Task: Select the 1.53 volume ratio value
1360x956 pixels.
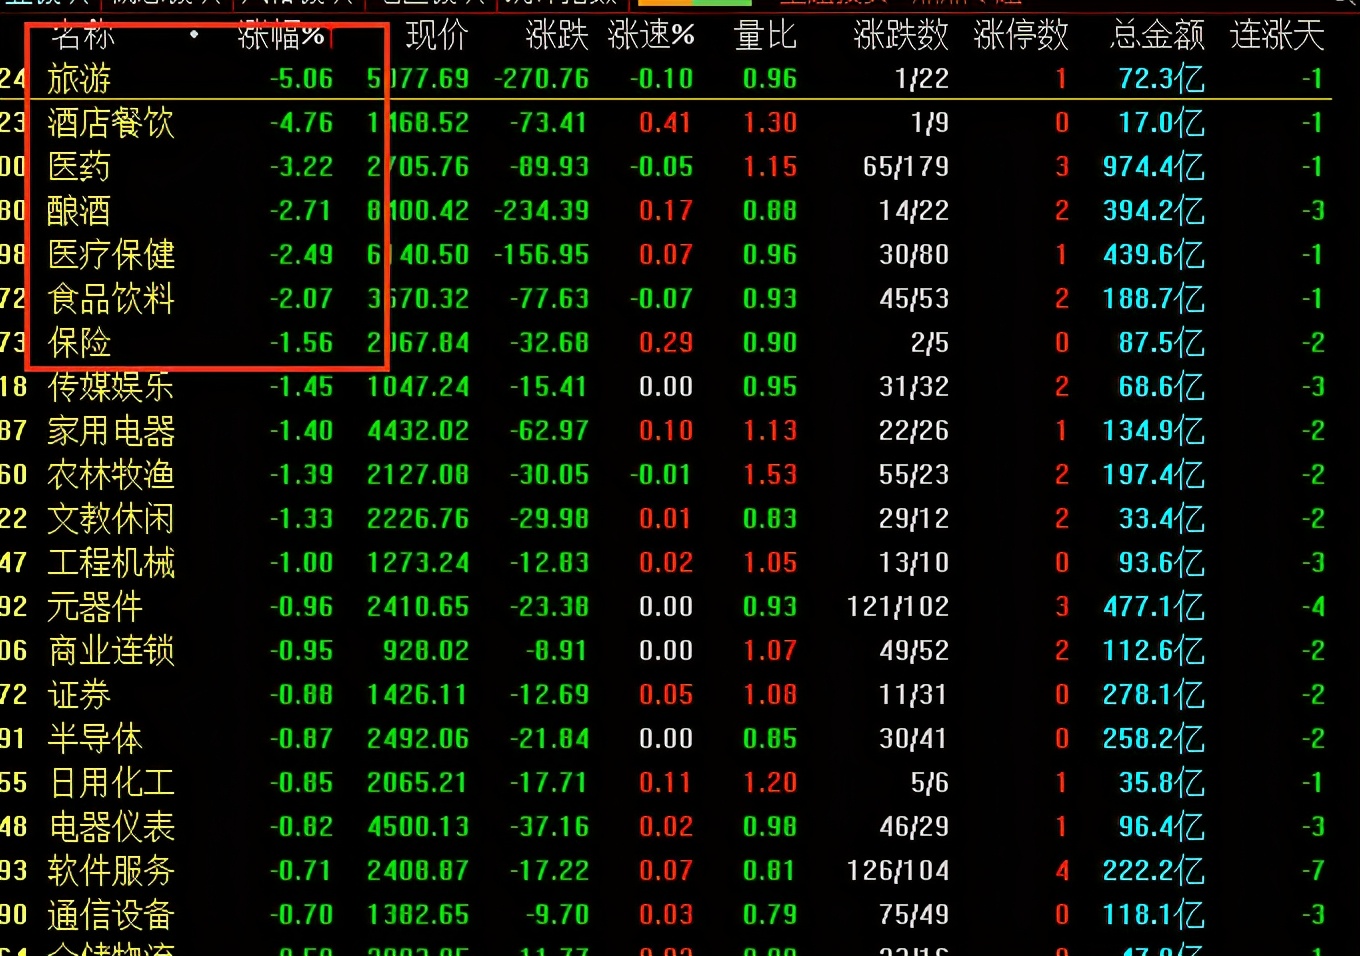Action: coord(770,474)
